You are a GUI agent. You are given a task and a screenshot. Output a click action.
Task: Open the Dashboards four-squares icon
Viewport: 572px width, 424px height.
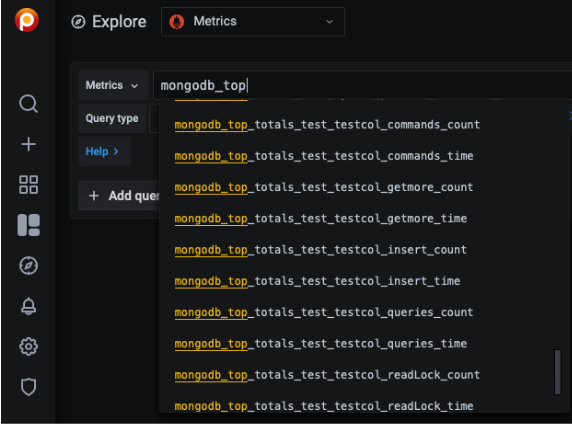pos(28,184)
